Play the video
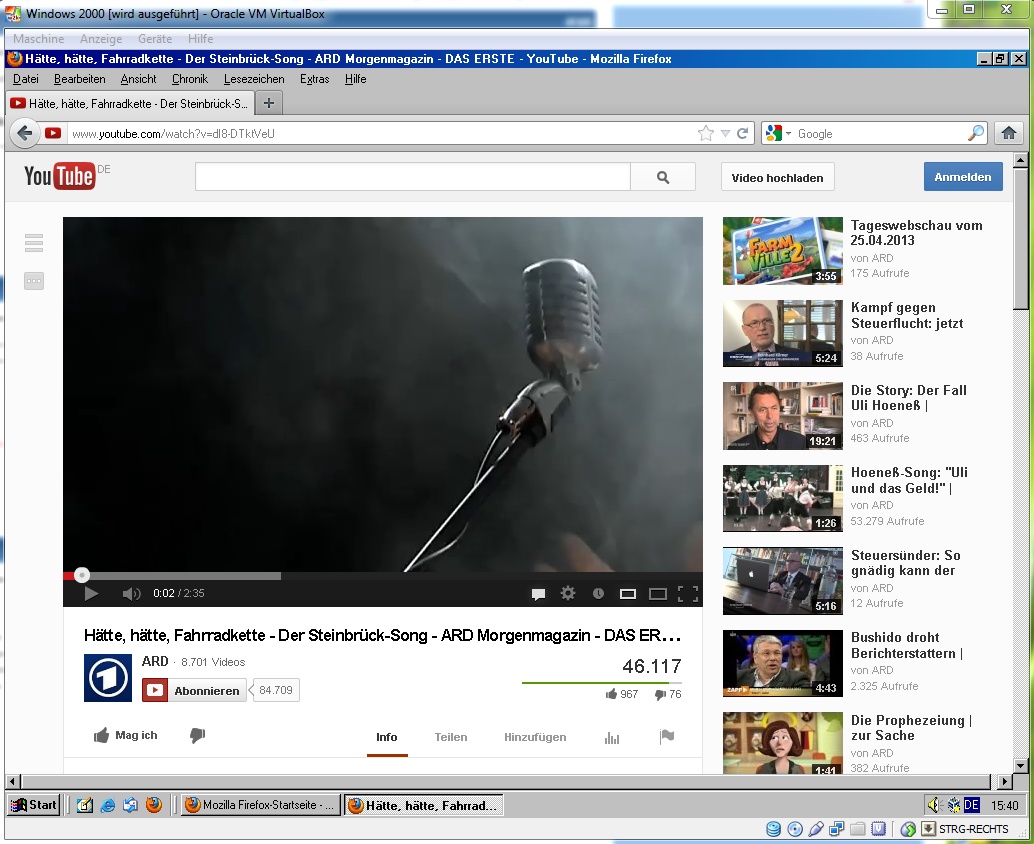Screen dimensions: 1034x844 point(91,593)
